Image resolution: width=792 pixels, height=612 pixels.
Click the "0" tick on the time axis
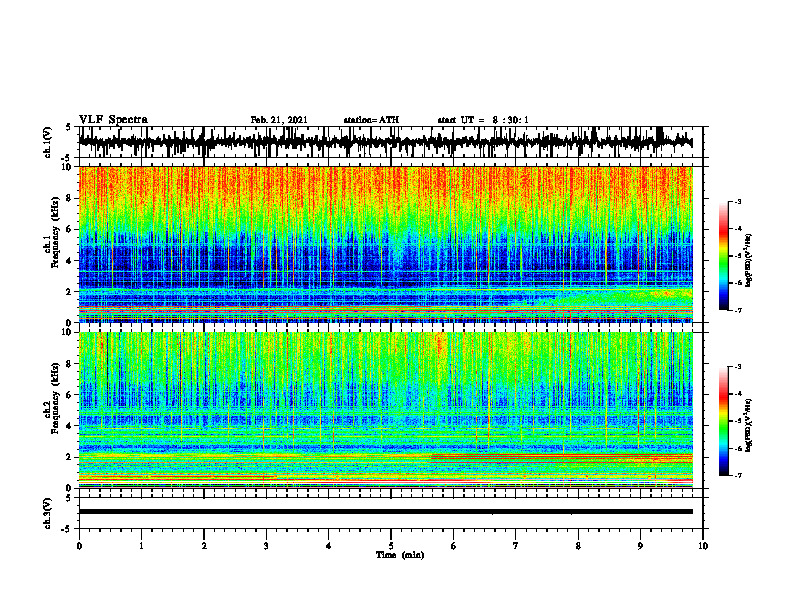coord(79,546)
